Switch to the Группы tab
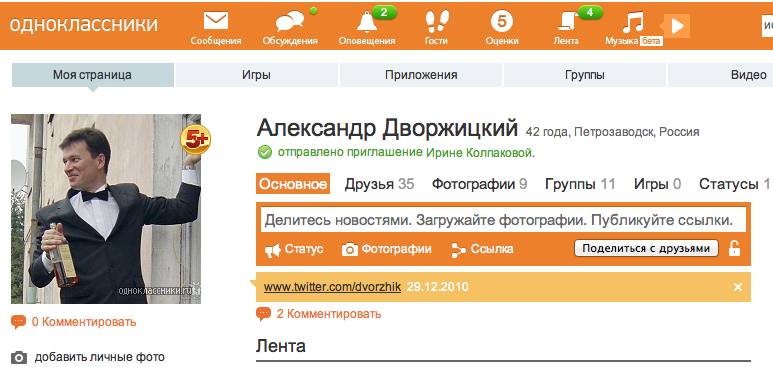773x367 pixels. [x=585, y=75]
